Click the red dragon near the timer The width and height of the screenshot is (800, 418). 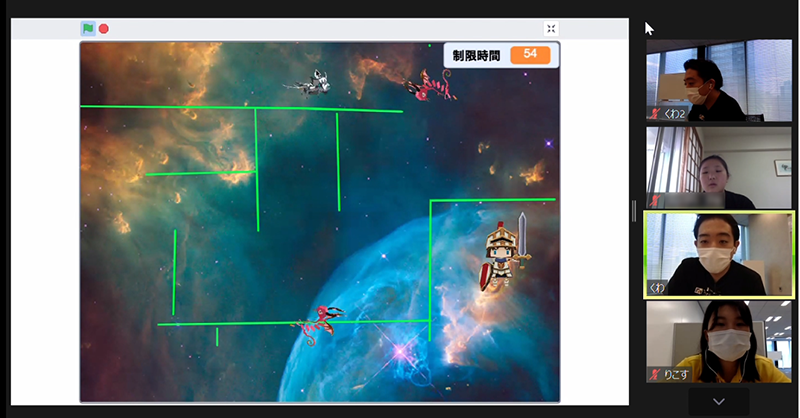[x=429, y=86]
